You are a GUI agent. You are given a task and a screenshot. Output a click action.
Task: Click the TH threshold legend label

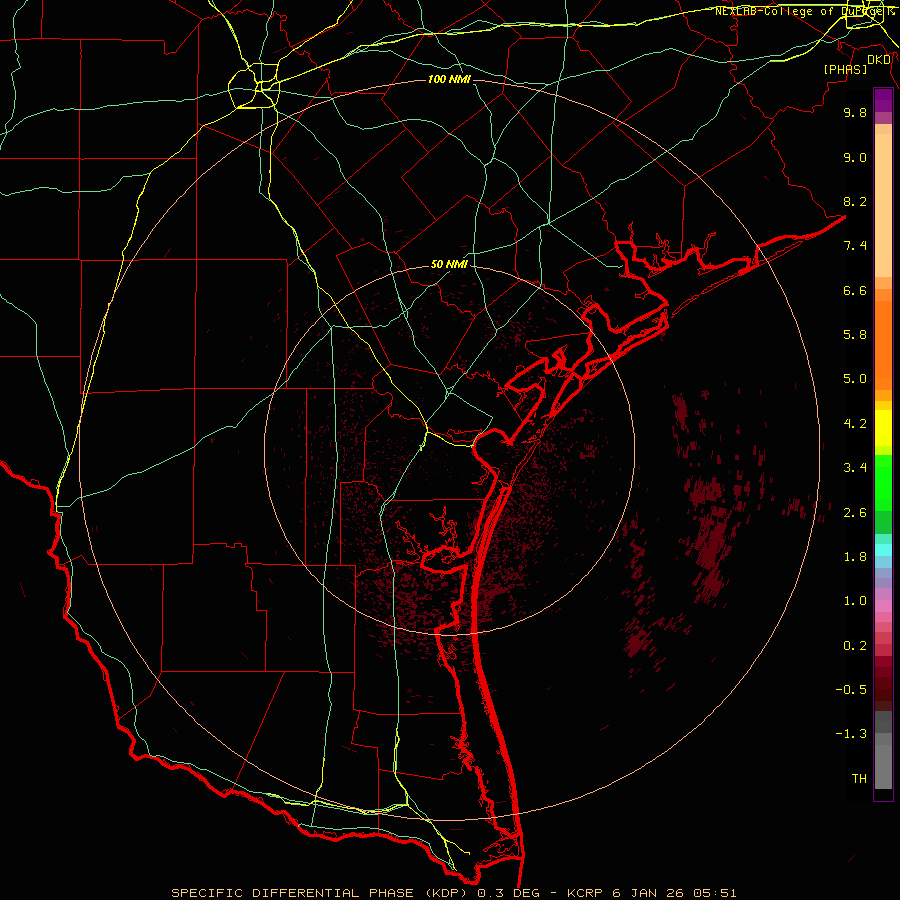[x=859, y=779]
